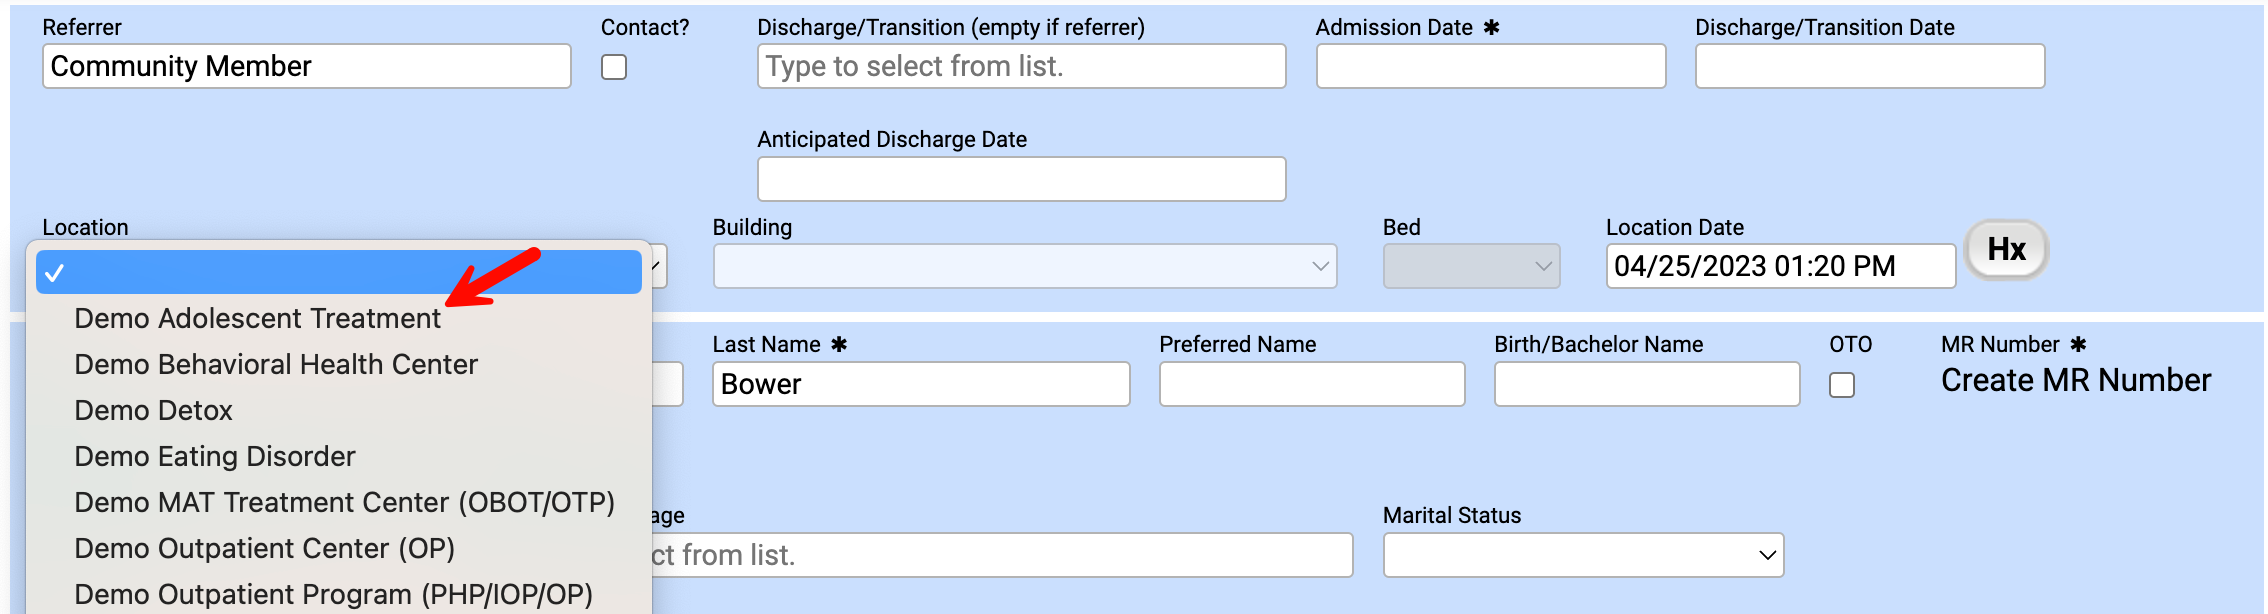Choose Demo MAT Treatment Center (OBOT/OTP)
The width and height of the screenshot is (2268, 614).
tap(344, 503)
